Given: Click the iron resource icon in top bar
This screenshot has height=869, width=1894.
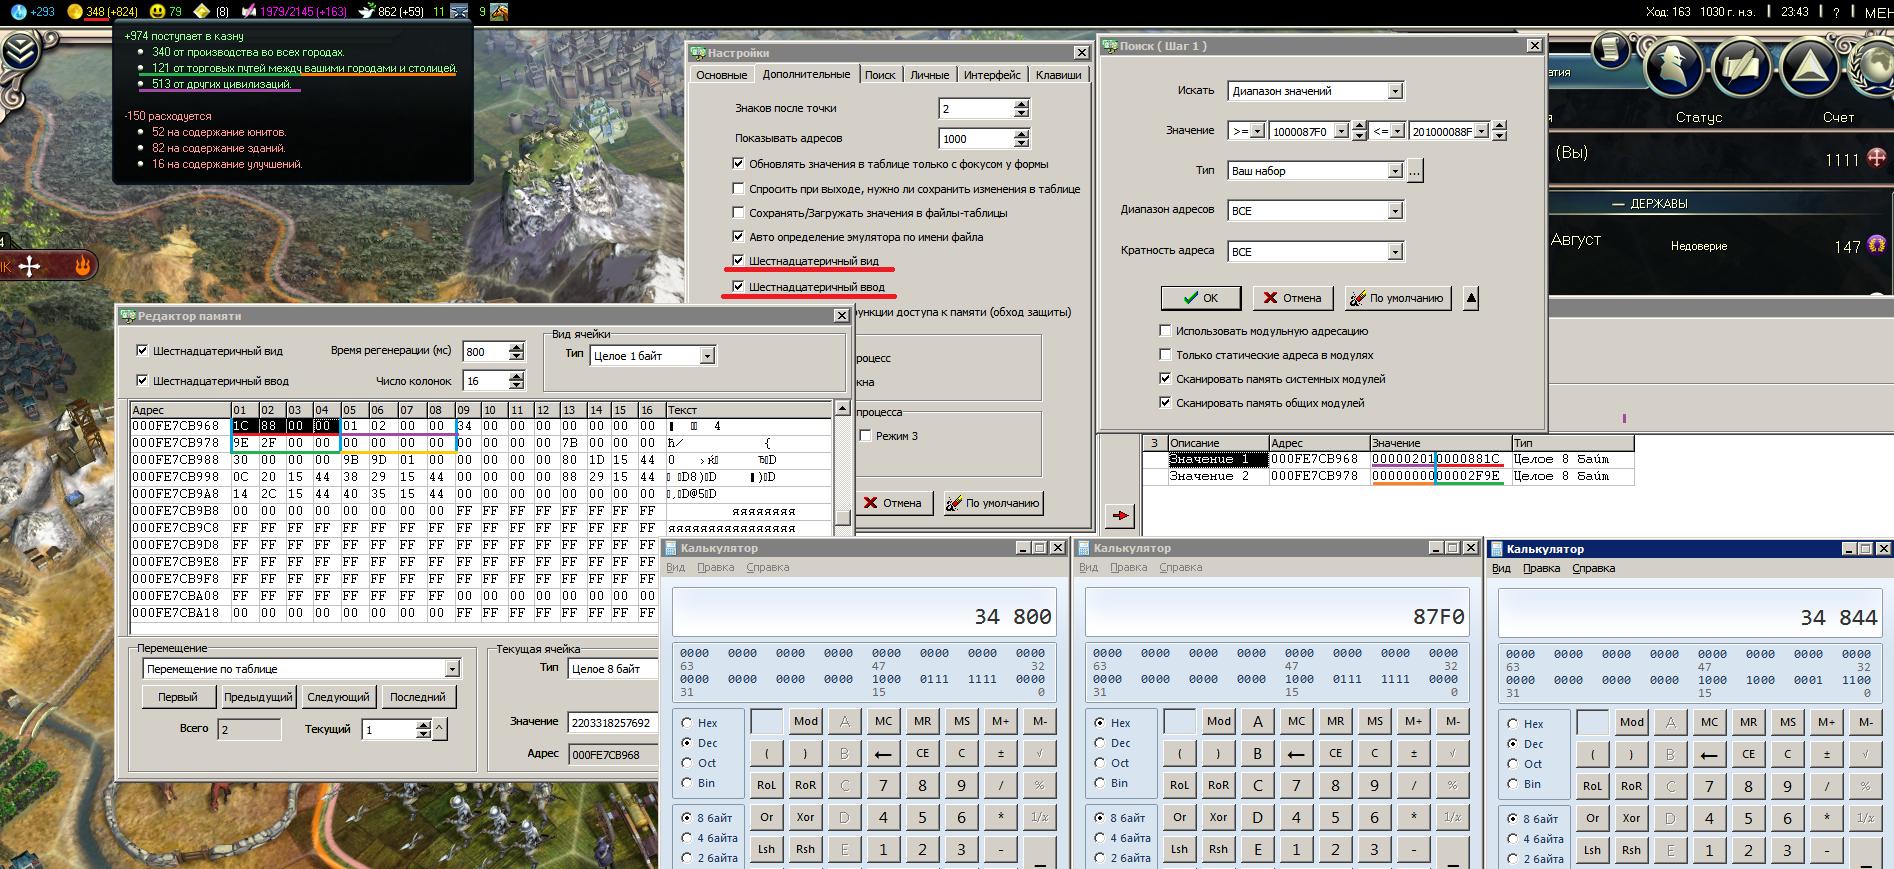Looking at the screenshot, I should tap(459, 12).
